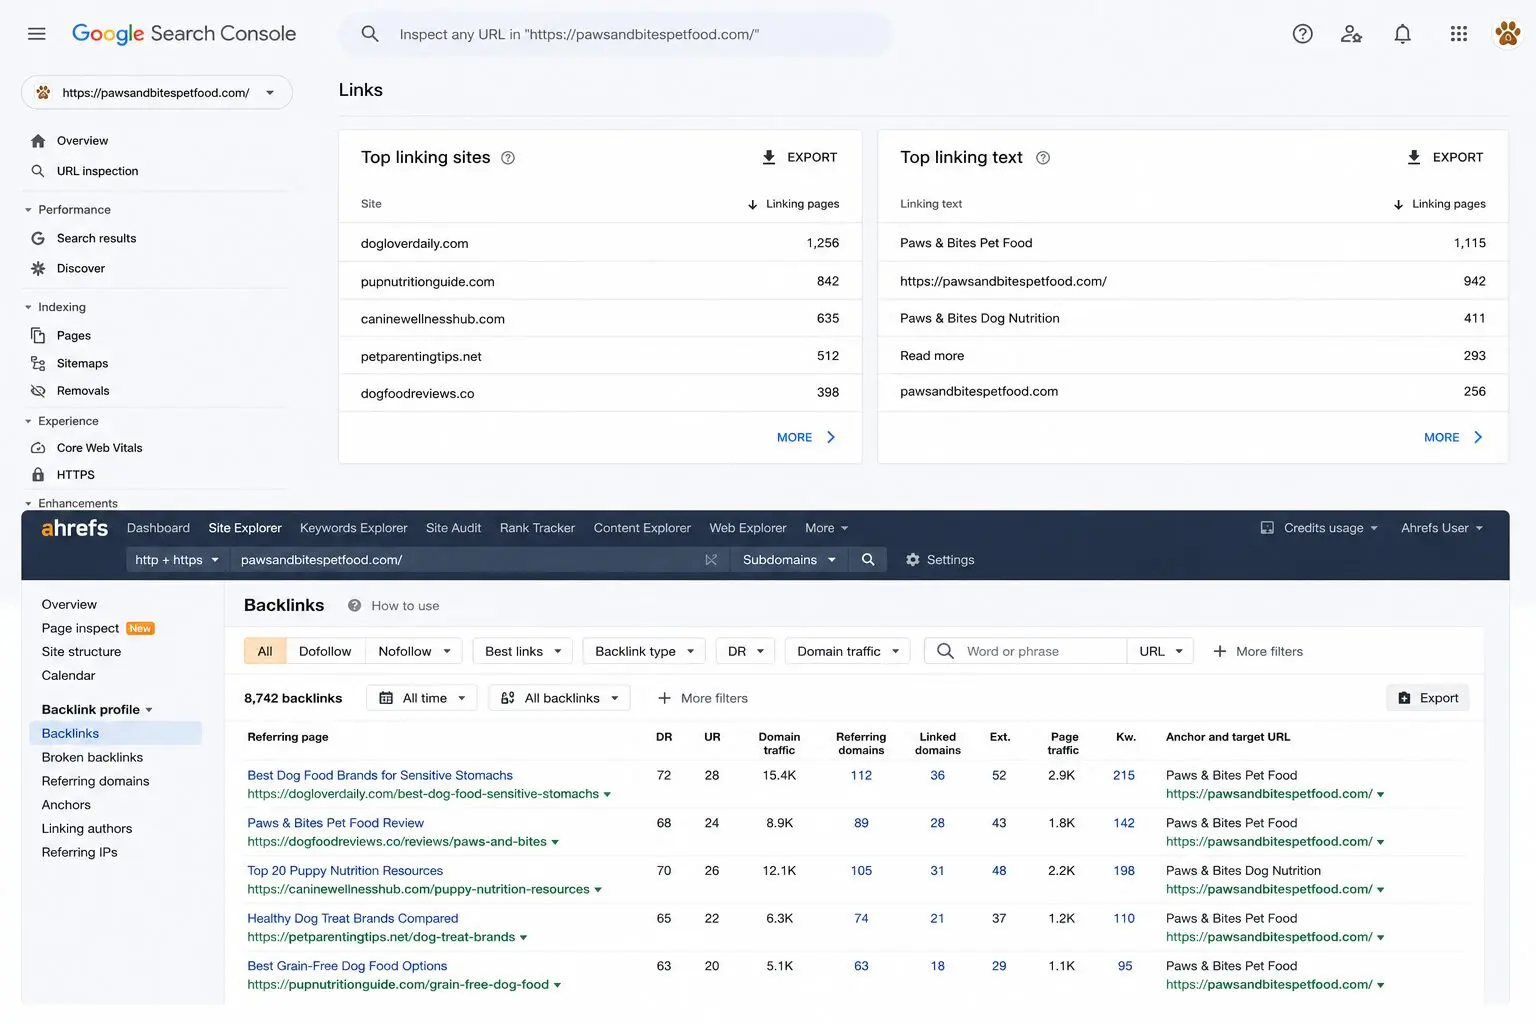1536x1024 pixels.
Task: Open Sitemaps in the sidebar
Action: 82,363
